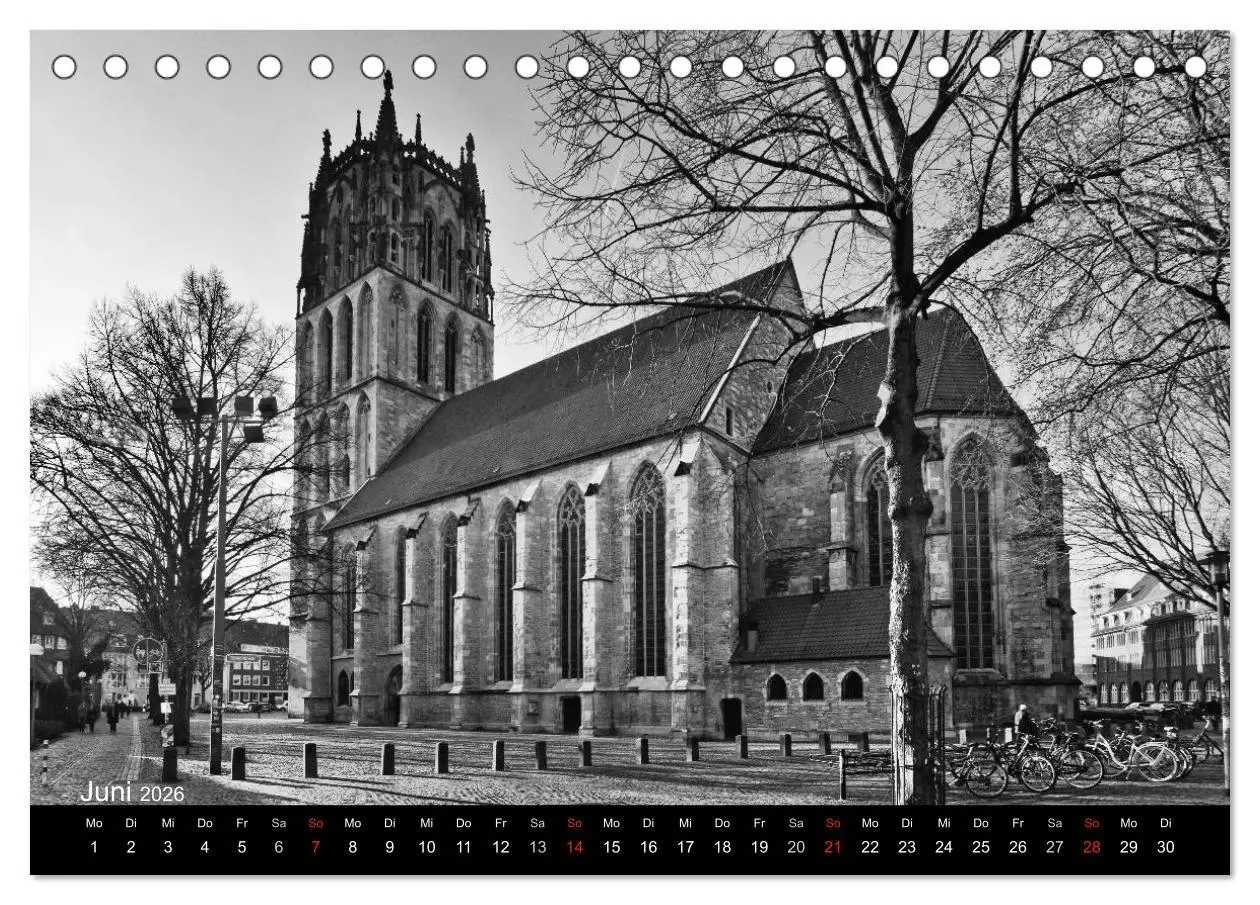Select date 16 in the calendar strip
Screen dimensions: 1260x905
coord(649,847)
